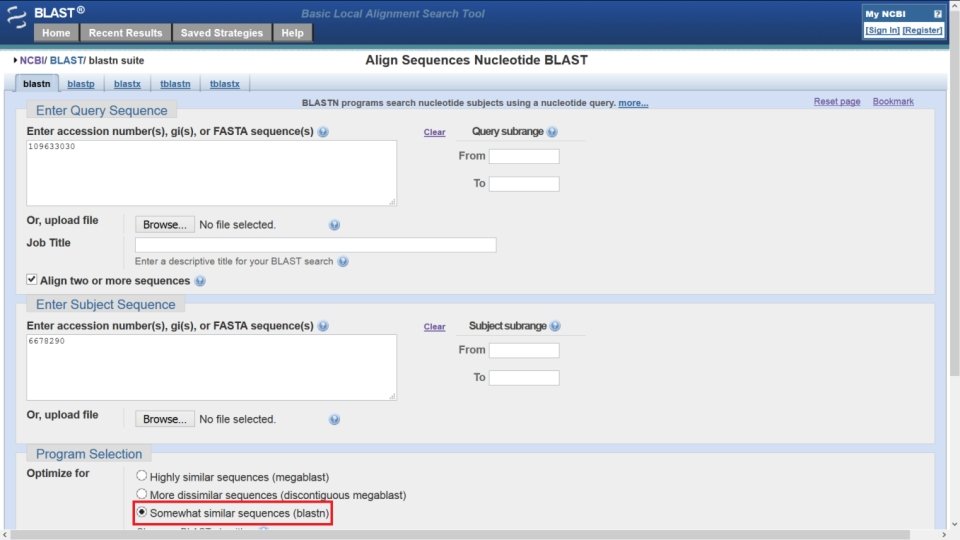Uncheck Align two or more sequences
The height and width of the screenshot is (540, 960).
31,279
